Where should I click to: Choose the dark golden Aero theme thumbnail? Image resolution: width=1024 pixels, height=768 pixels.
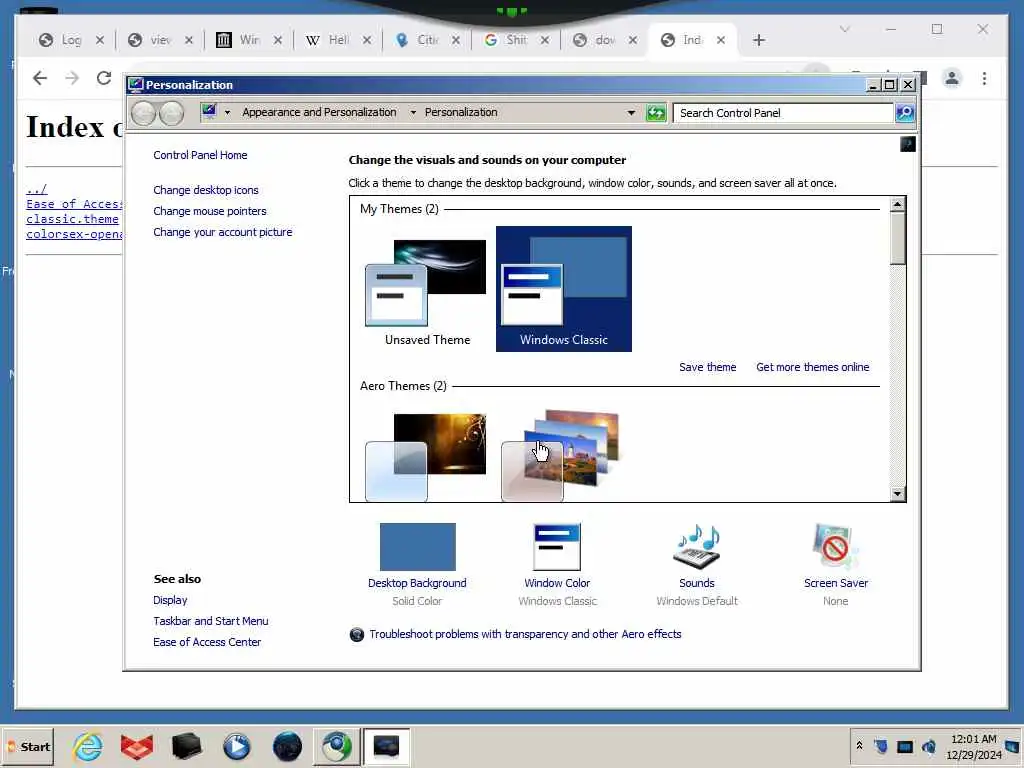click(426, 457)
